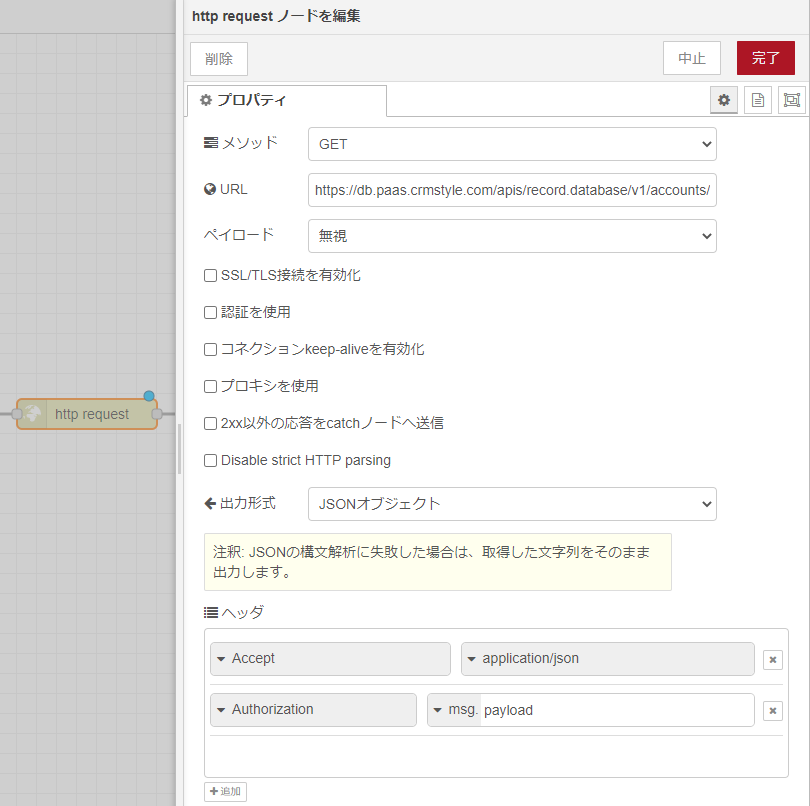Remove the Authorization header row

point(773,710)
